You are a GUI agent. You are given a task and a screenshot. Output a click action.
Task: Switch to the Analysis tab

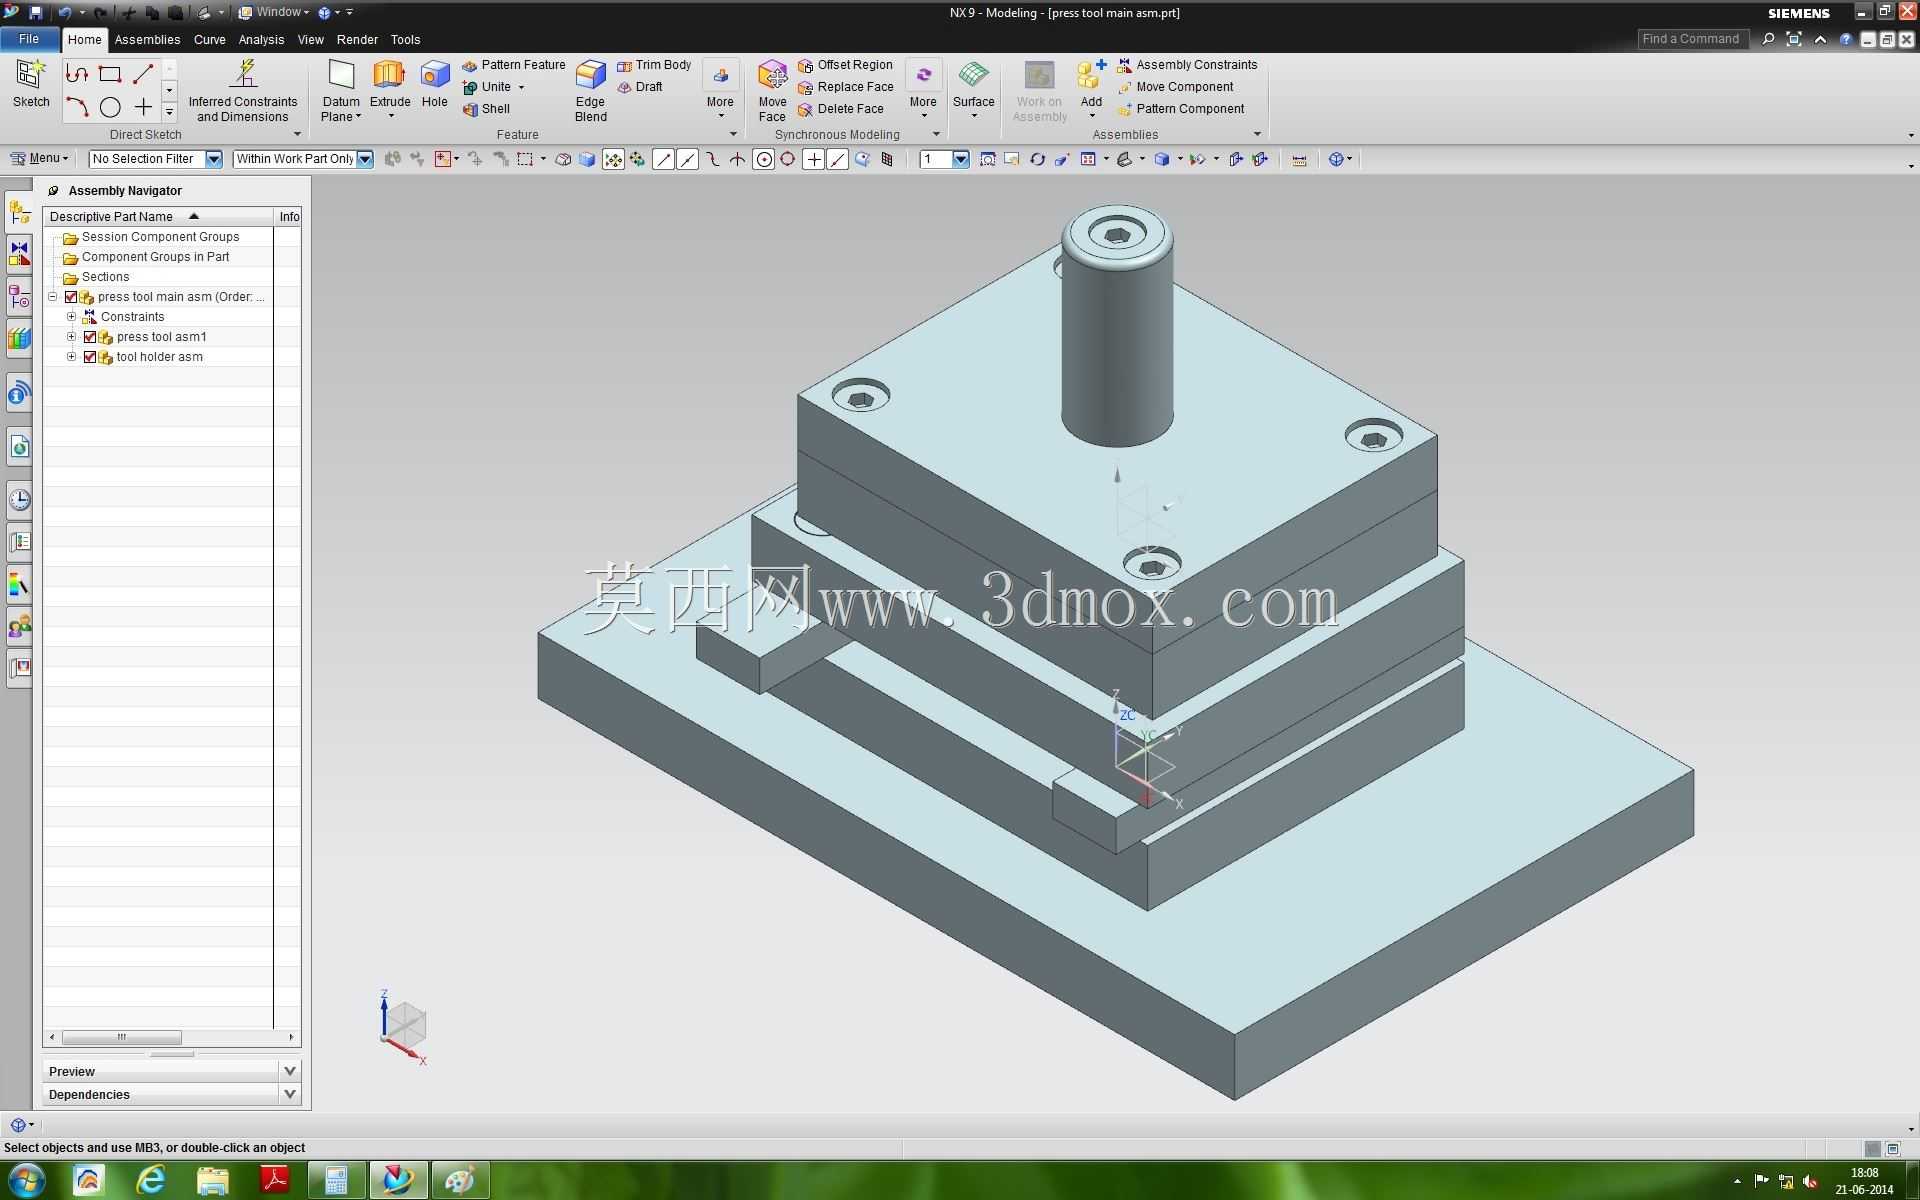[x=261, y=40]
